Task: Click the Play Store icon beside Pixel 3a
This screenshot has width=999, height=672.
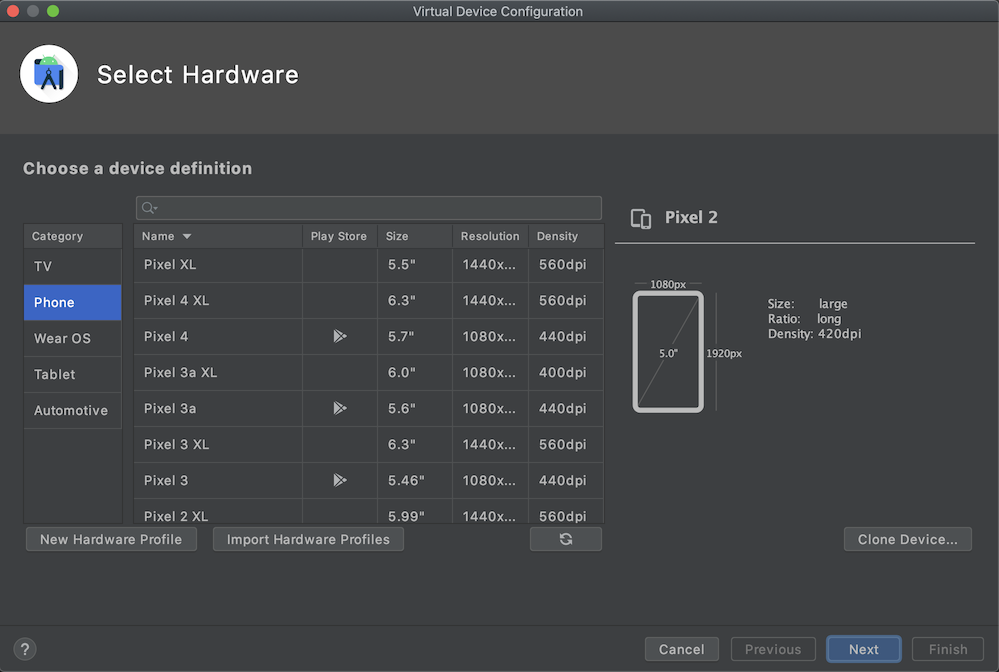Action: [338, 409]
